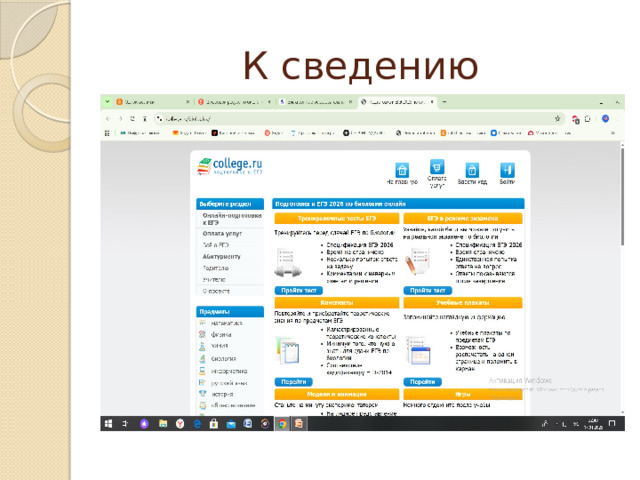Open the tab search dropdown arrow

point(107,102)
